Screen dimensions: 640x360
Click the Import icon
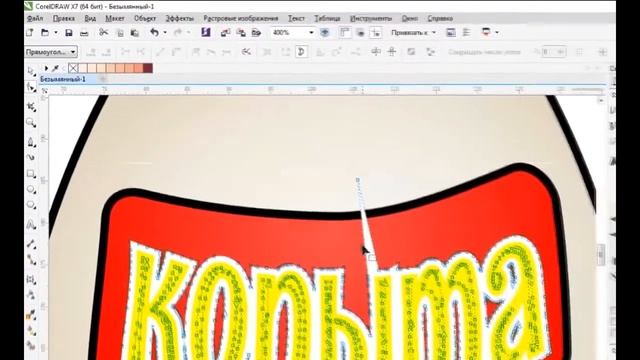[225, 33]
